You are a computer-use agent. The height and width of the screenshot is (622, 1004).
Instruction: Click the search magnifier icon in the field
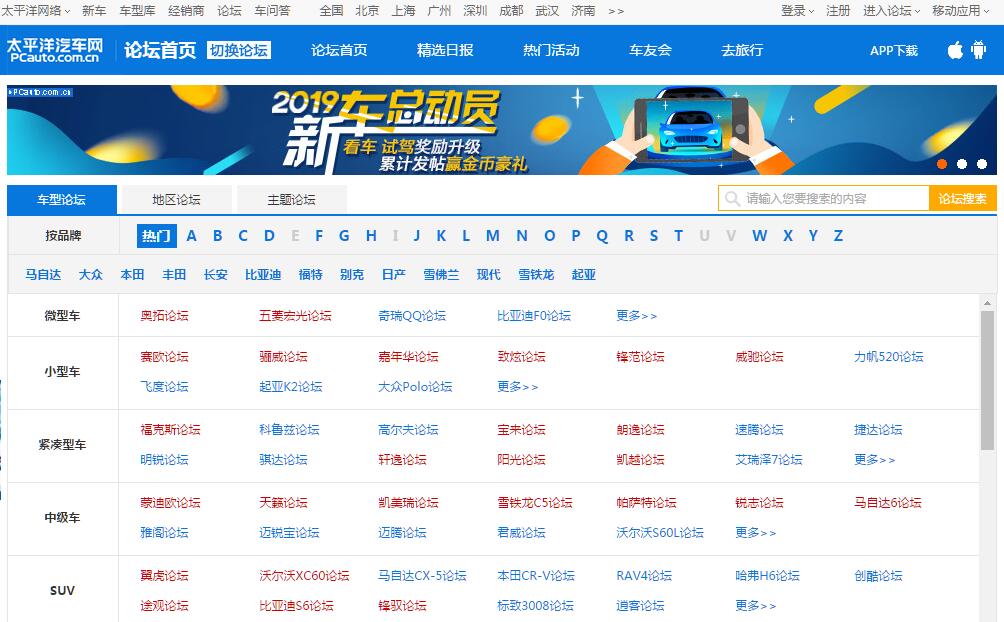pos(731,199)
